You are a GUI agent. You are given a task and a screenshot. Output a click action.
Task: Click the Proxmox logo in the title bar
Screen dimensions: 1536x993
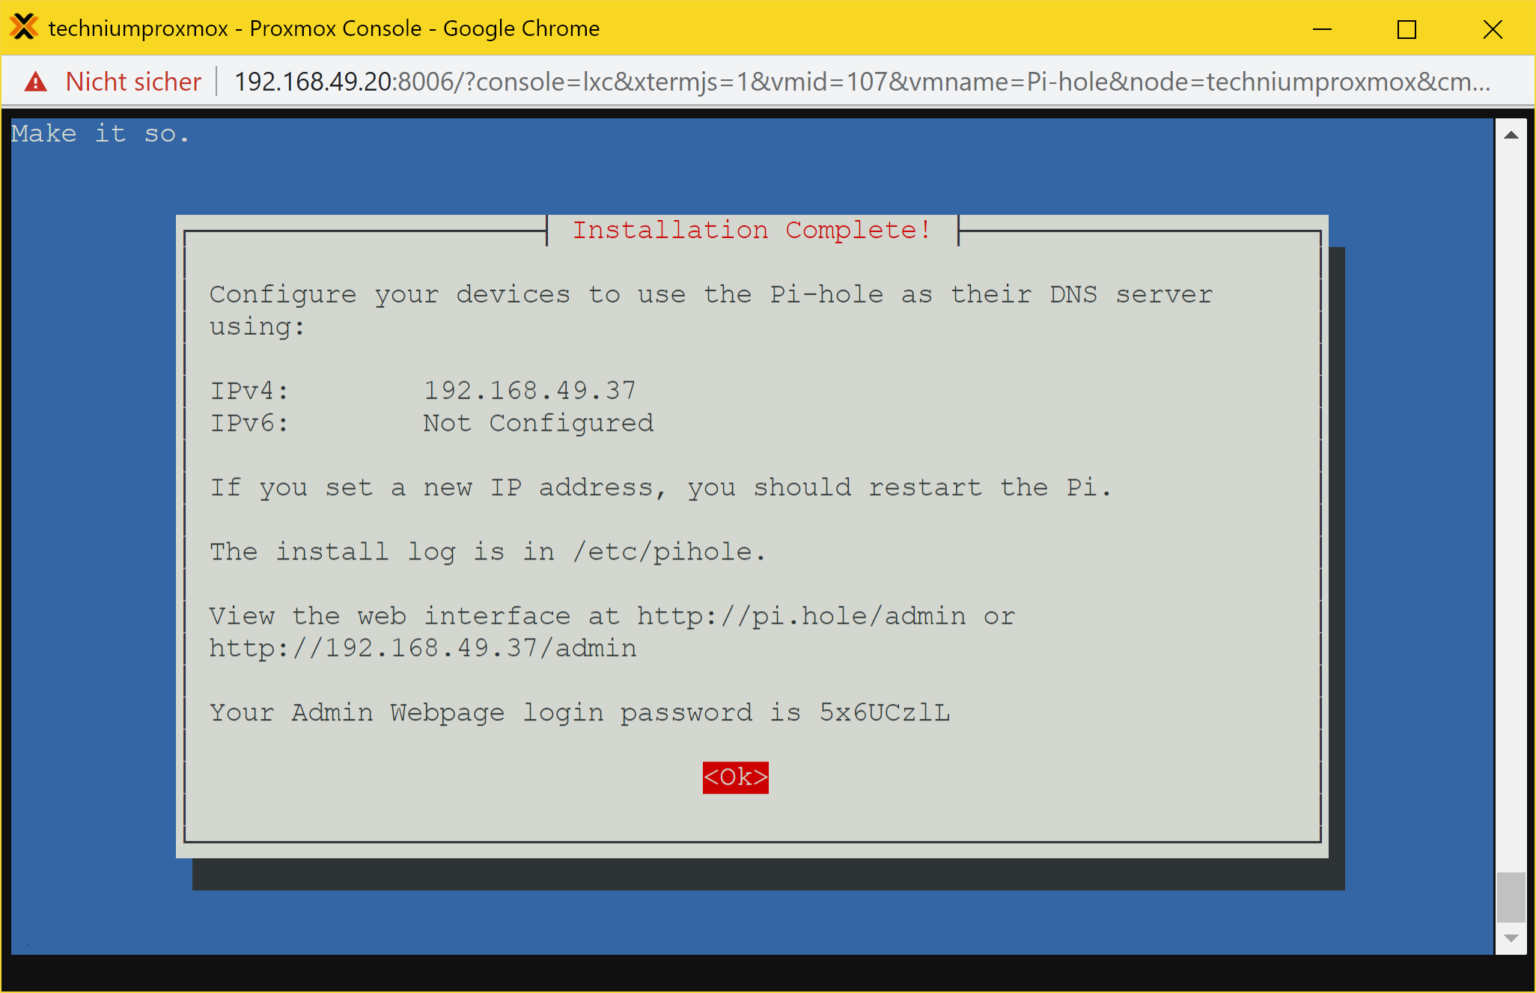coord(24,27)
